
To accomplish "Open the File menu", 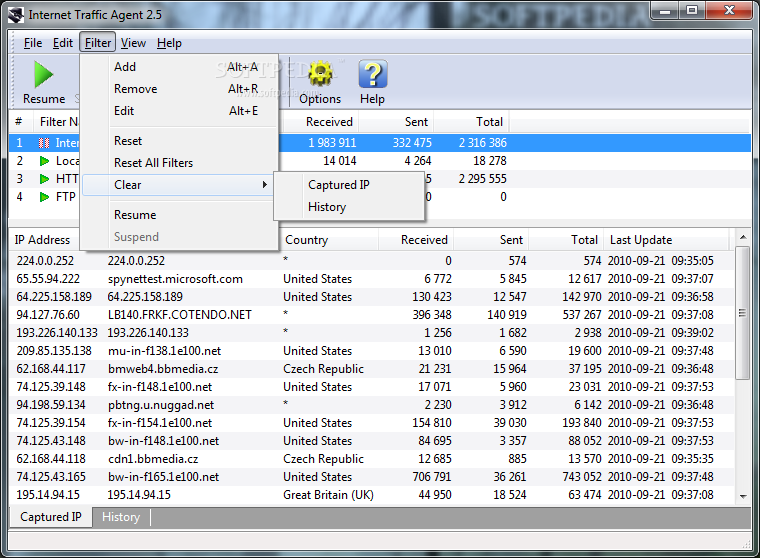I will click(33, 43).
